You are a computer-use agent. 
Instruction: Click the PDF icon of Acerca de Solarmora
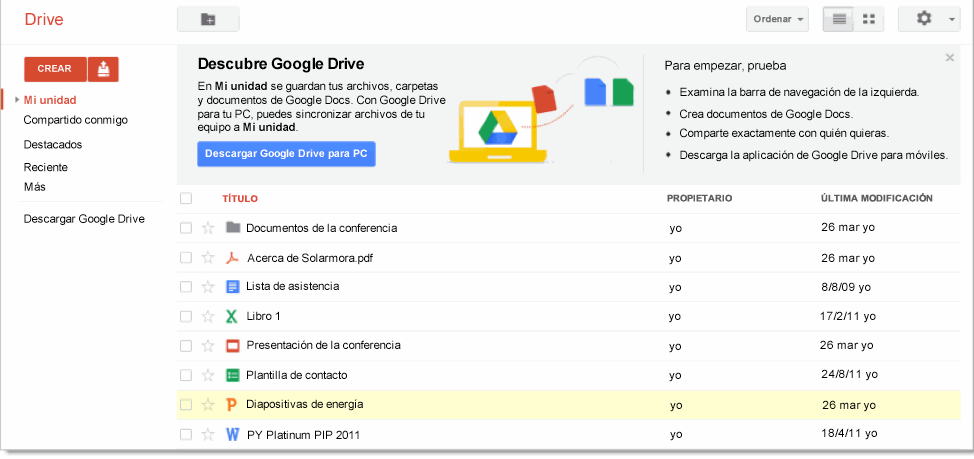[232, 258]
